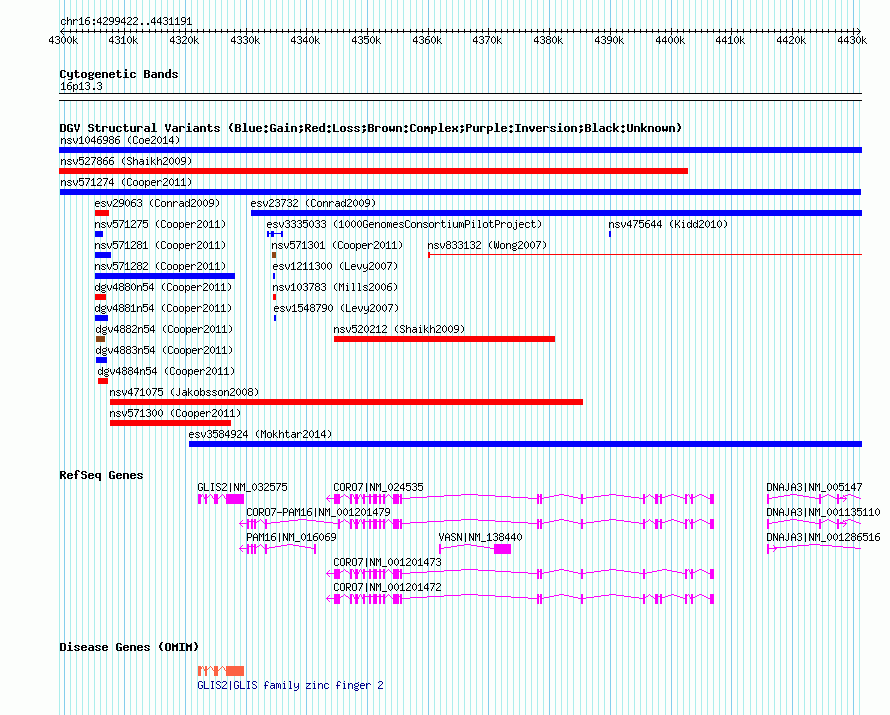Click the Cytogenetic Bands track title

pyautogui.click(x=119, y=74)
